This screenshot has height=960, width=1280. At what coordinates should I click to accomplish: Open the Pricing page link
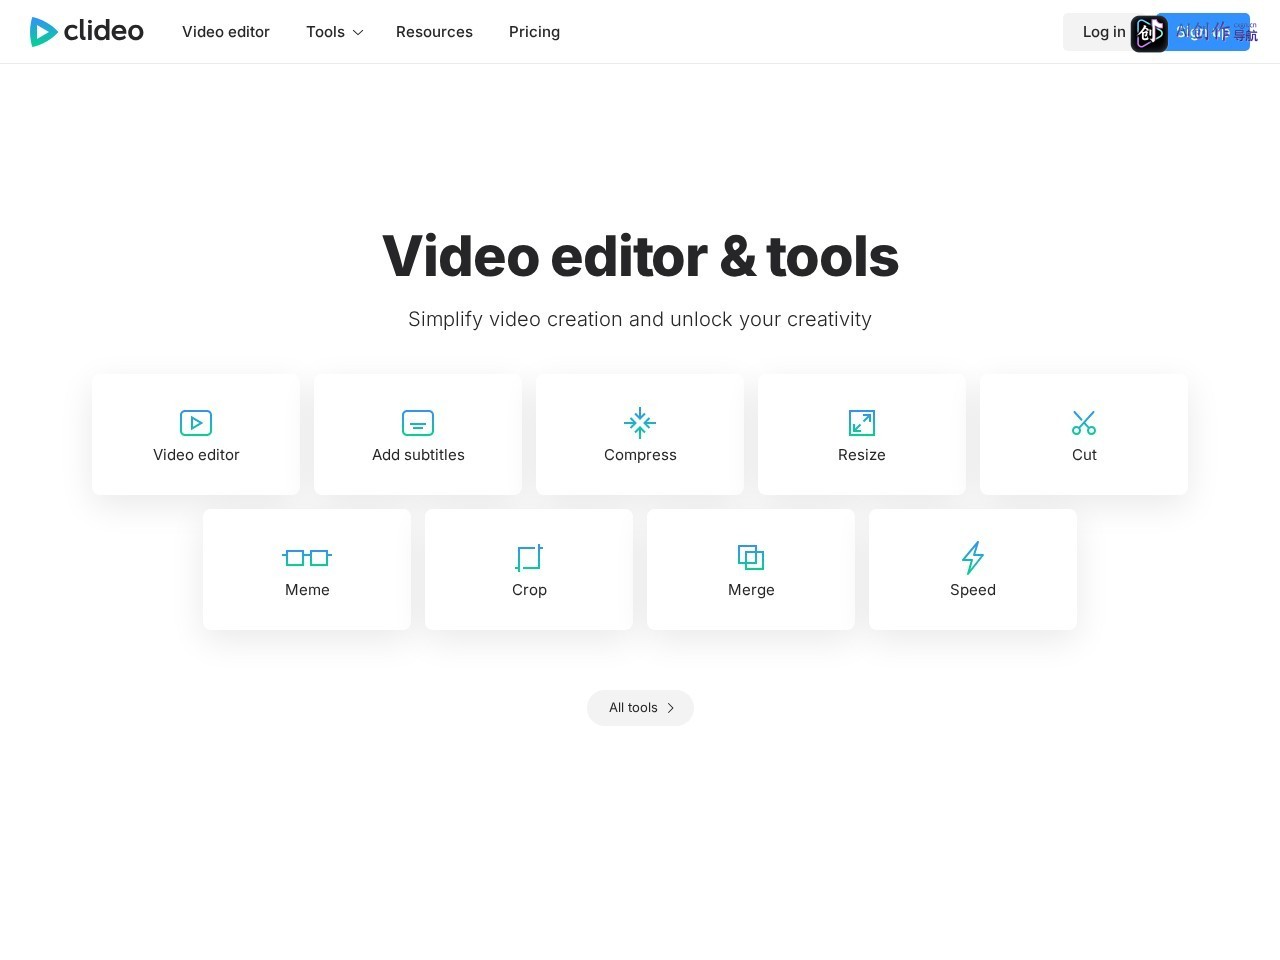[534, 32]
